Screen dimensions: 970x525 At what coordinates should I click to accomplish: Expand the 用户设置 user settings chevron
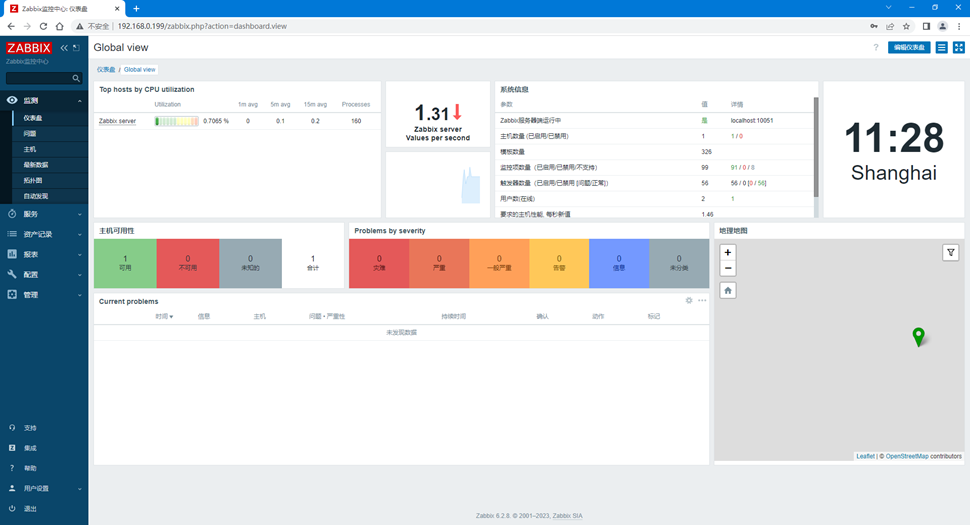(80, 489)
